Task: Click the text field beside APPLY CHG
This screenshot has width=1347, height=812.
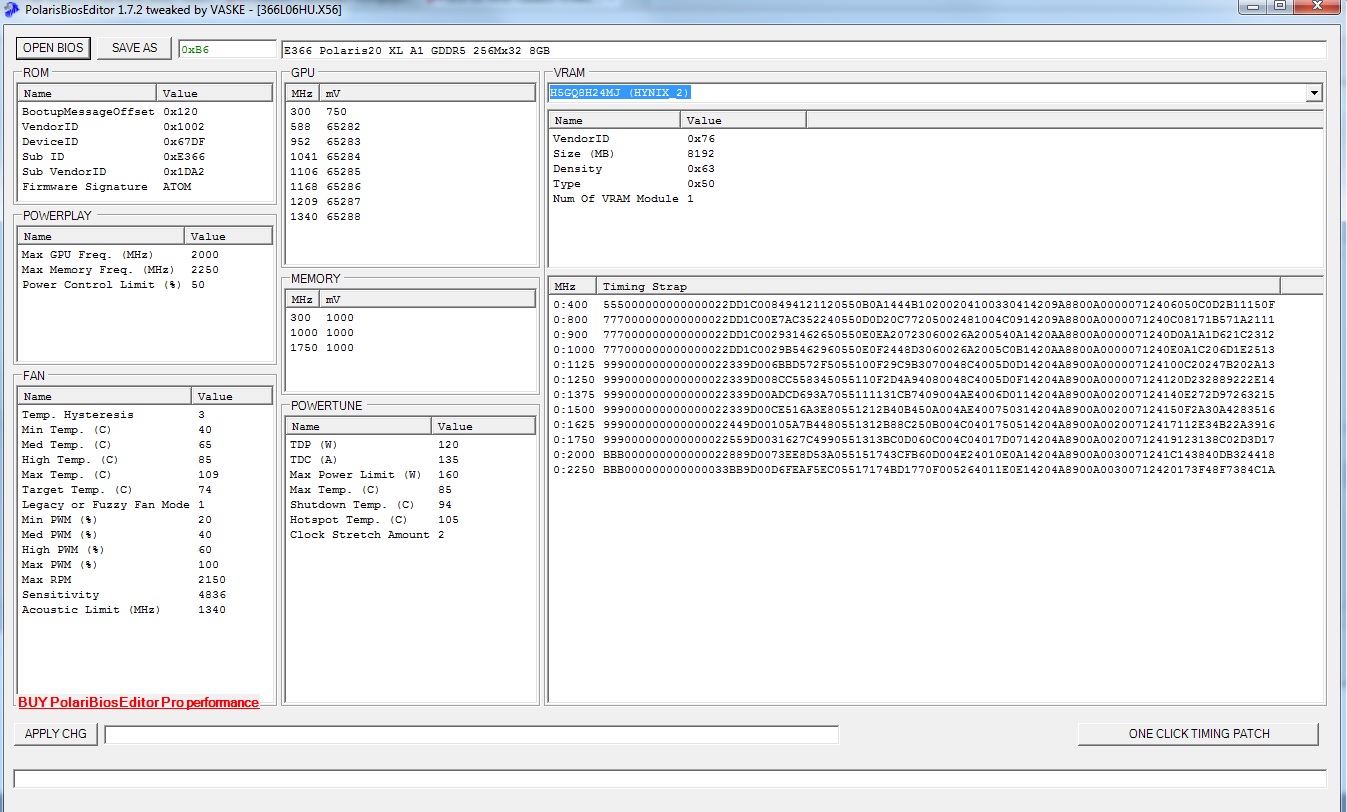Action: tap(471, 735)
